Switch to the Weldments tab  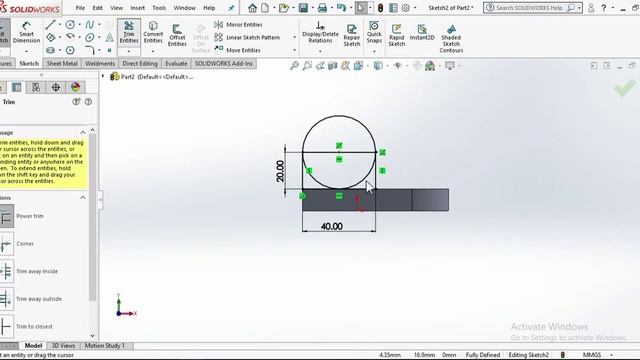(100, 64)
